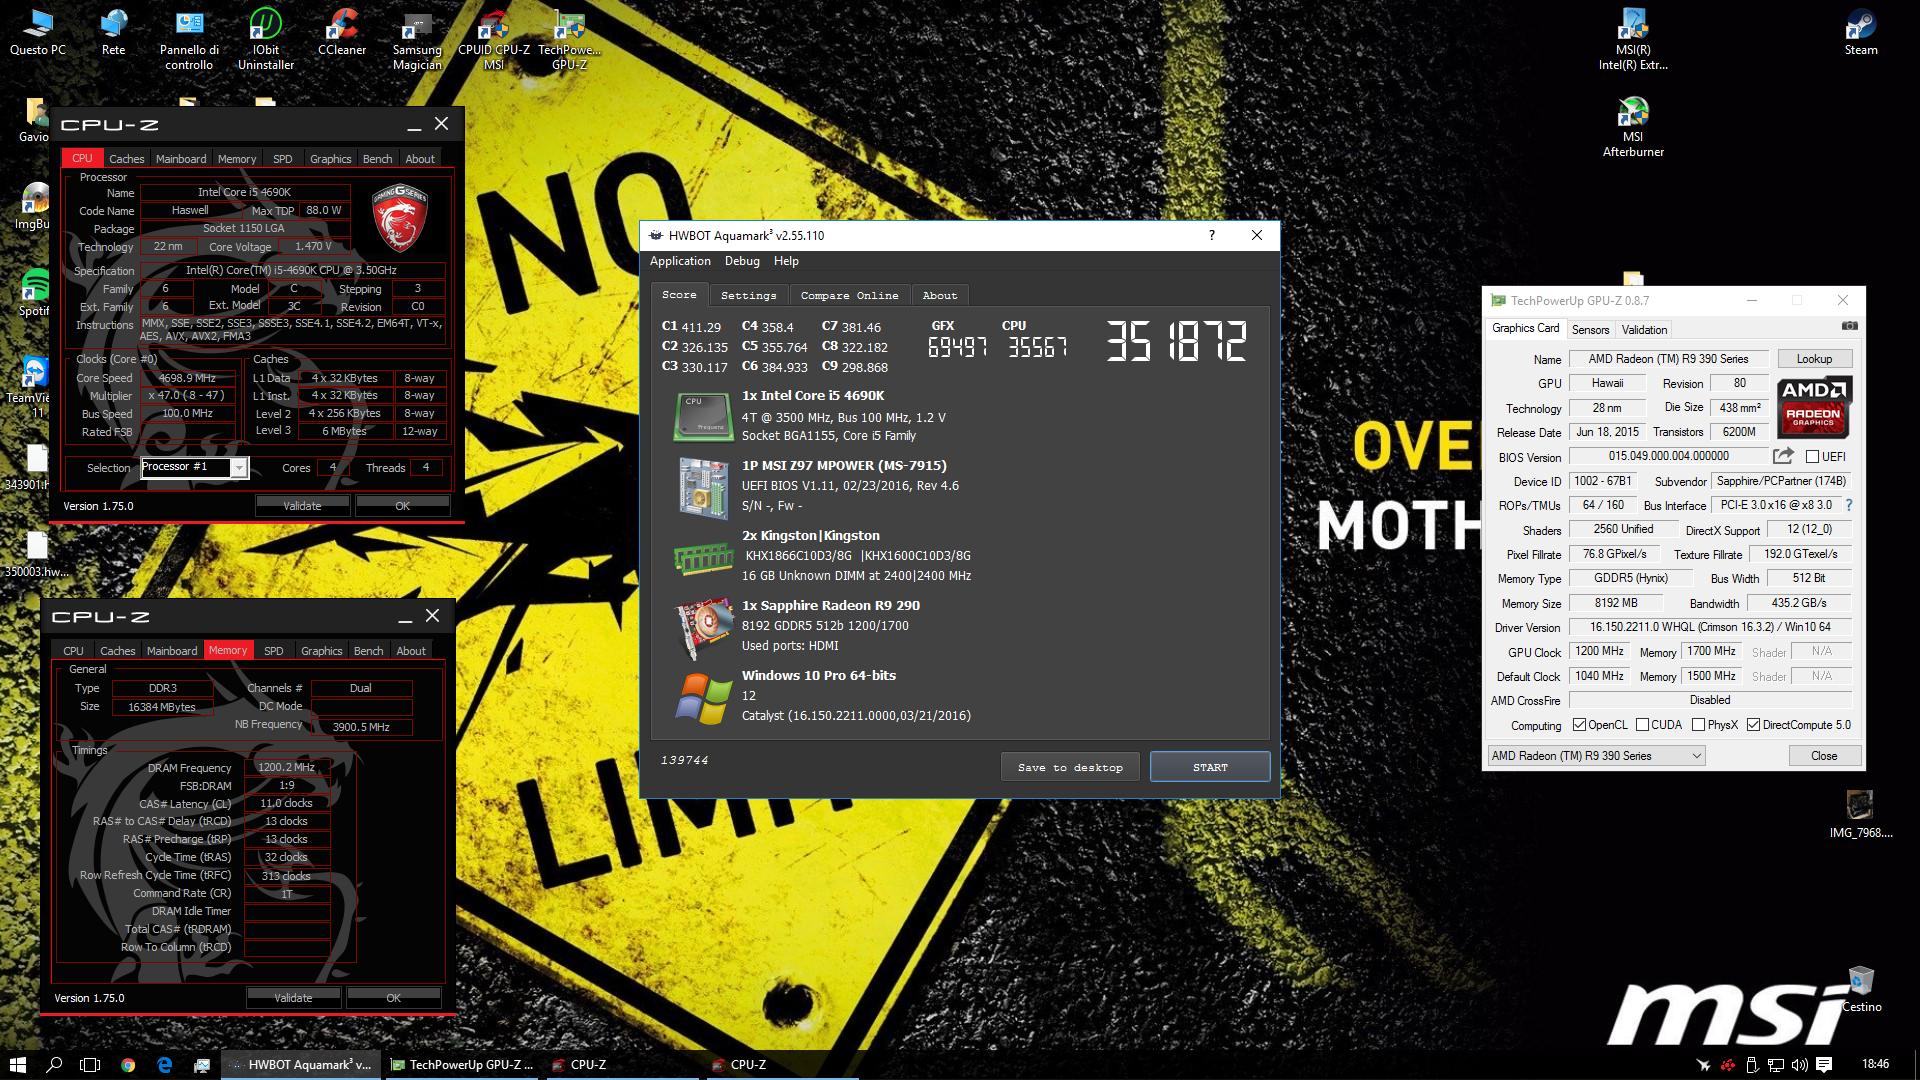Screen dimensions: 1920x1080
Task: Click Save to desktop button
Action: [1070, 767]
